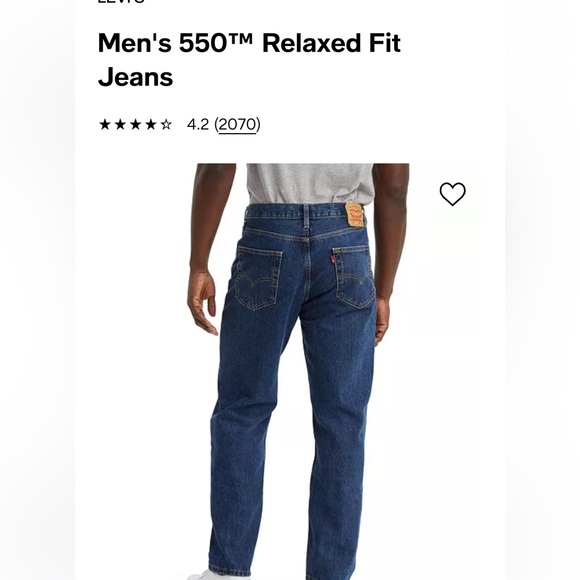580x580 pixels.
Task: Click the fourth filled rating star
Action: click(x=151, y=124)
